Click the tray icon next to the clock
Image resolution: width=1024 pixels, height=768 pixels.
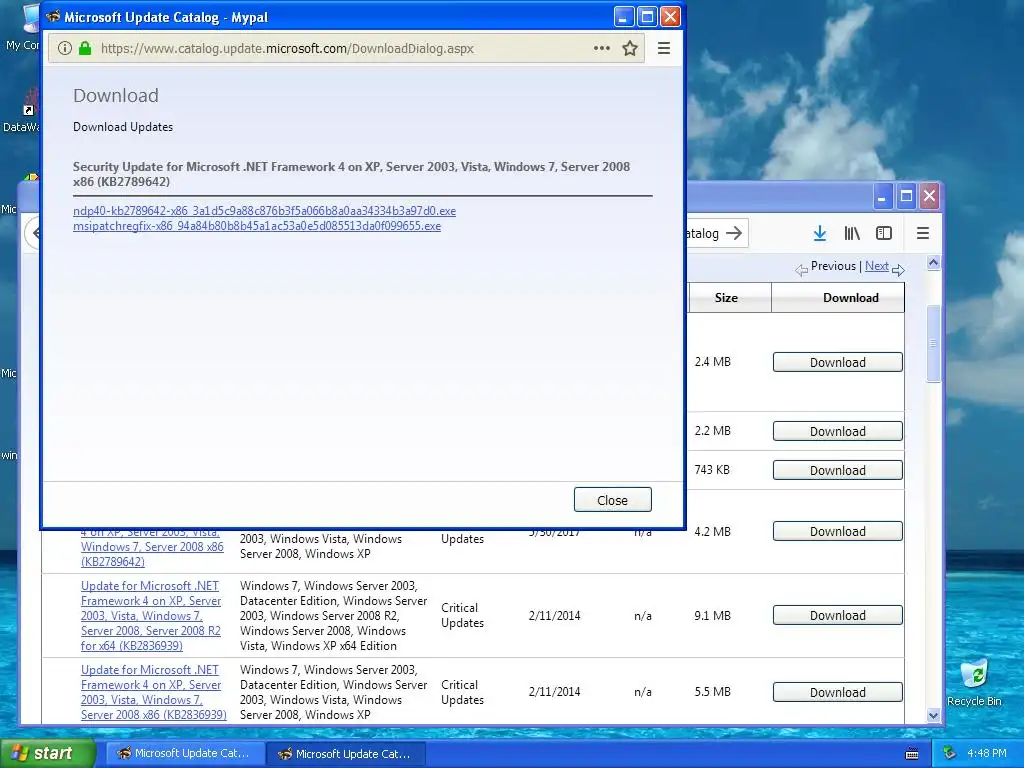950,753
